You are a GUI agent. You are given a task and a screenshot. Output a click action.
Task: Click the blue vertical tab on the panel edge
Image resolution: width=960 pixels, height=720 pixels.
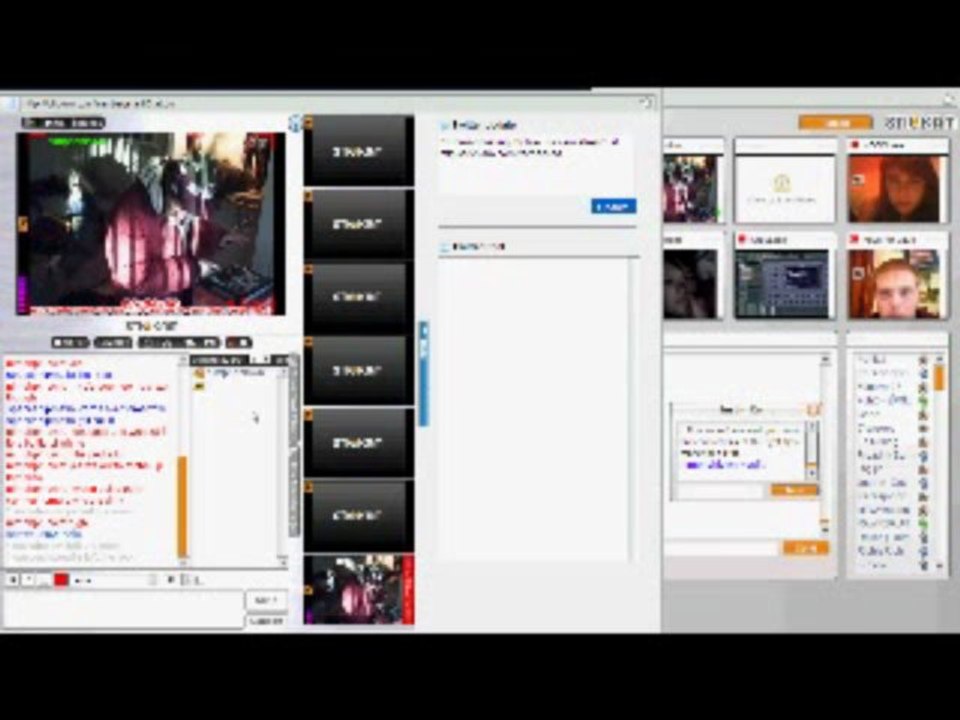coord(423,373)
